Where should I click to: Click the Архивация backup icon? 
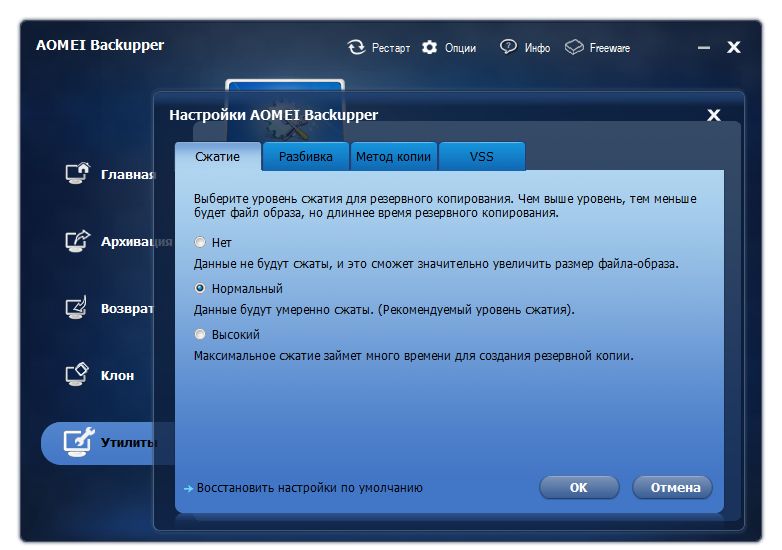[77, 240]
